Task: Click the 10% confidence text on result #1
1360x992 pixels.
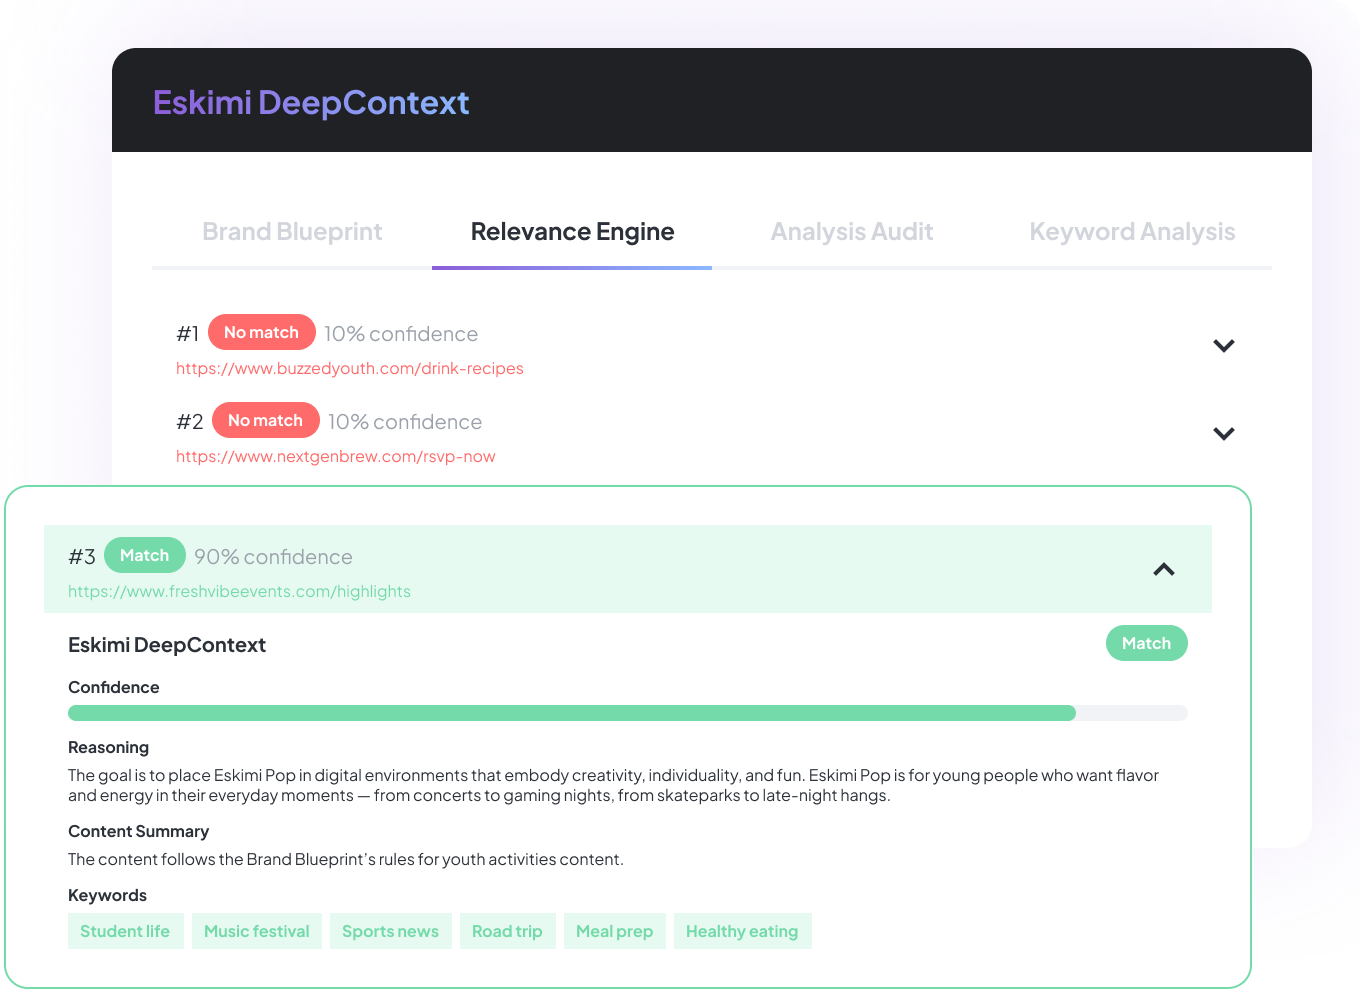Action: [x=401, y=334]
